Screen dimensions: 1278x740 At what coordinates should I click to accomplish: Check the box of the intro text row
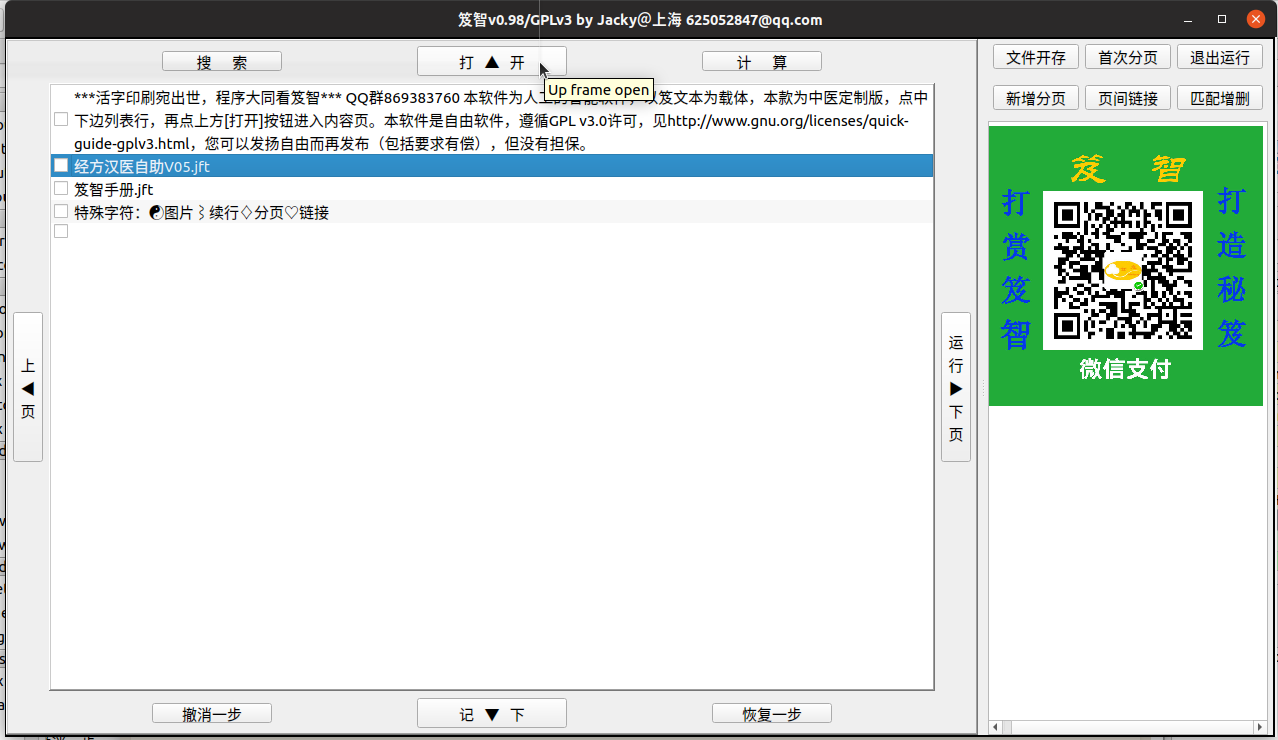(x=61, y=119)
